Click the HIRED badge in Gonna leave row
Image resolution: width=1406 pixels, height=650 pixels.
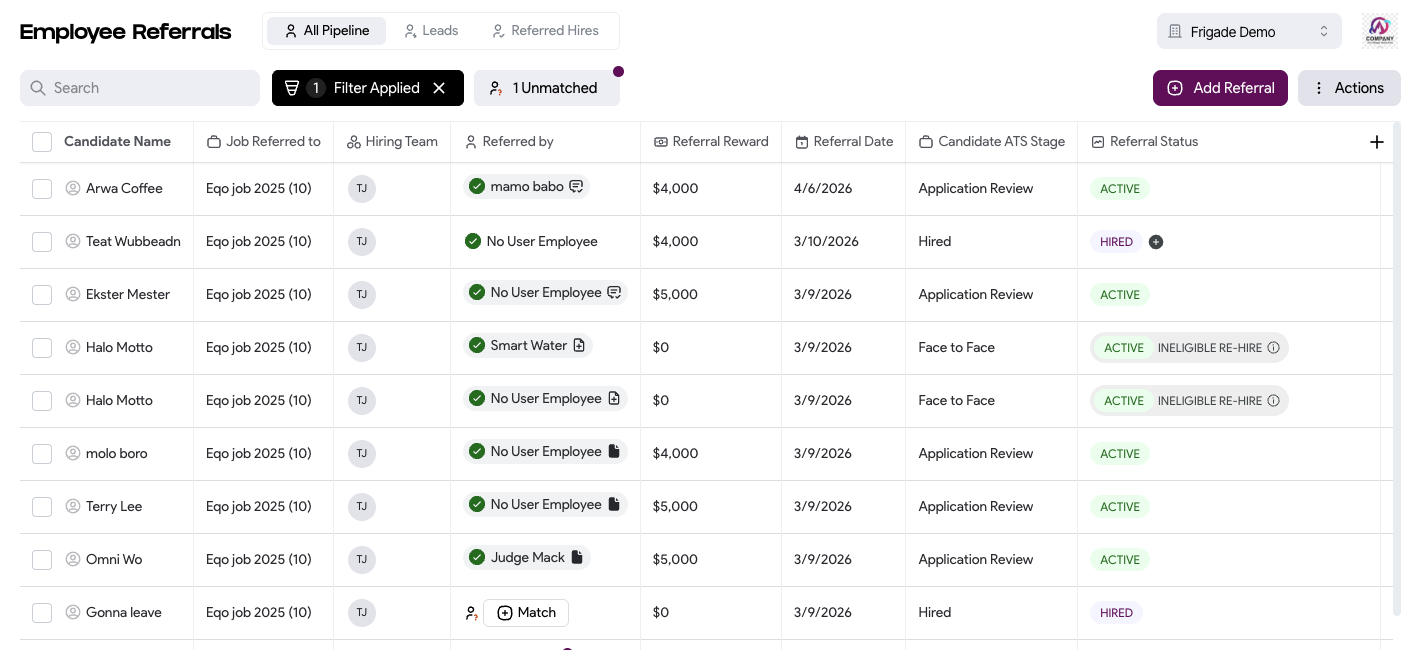pos(1116,613)
